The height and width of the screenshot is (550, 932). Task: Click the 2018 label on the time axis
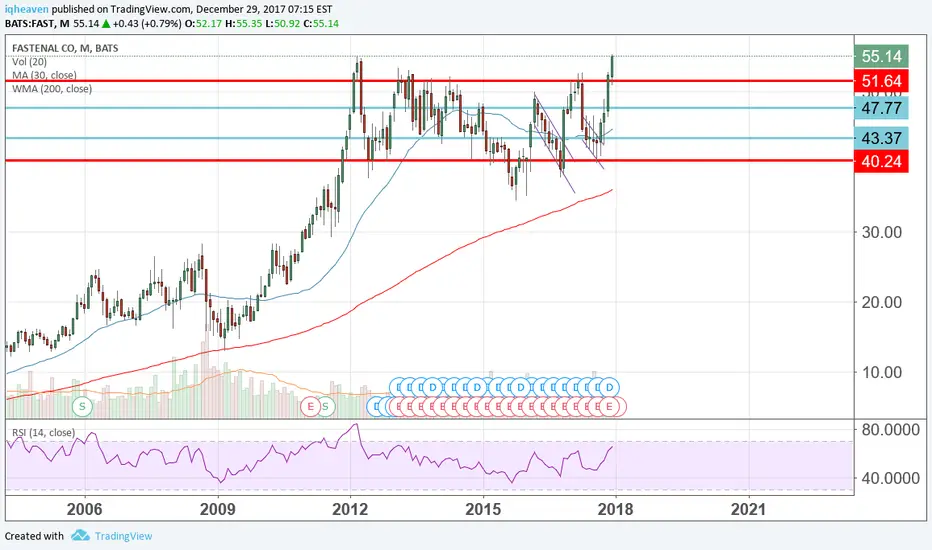(615, 509)
